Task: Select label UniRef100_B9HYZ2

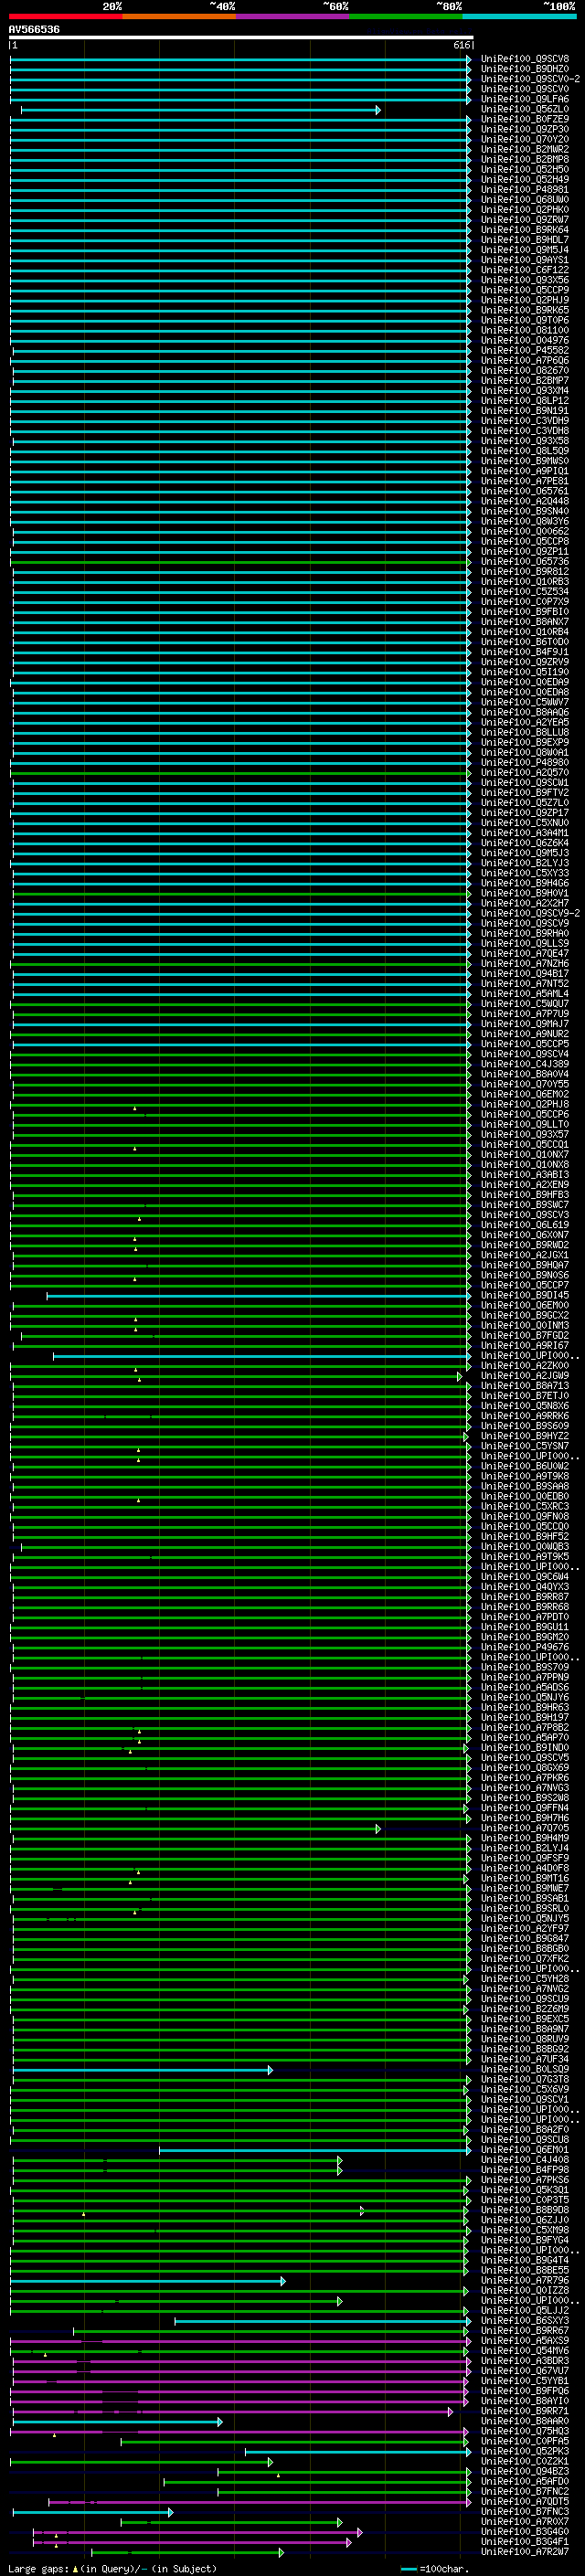Action: tap(525, 1436)
